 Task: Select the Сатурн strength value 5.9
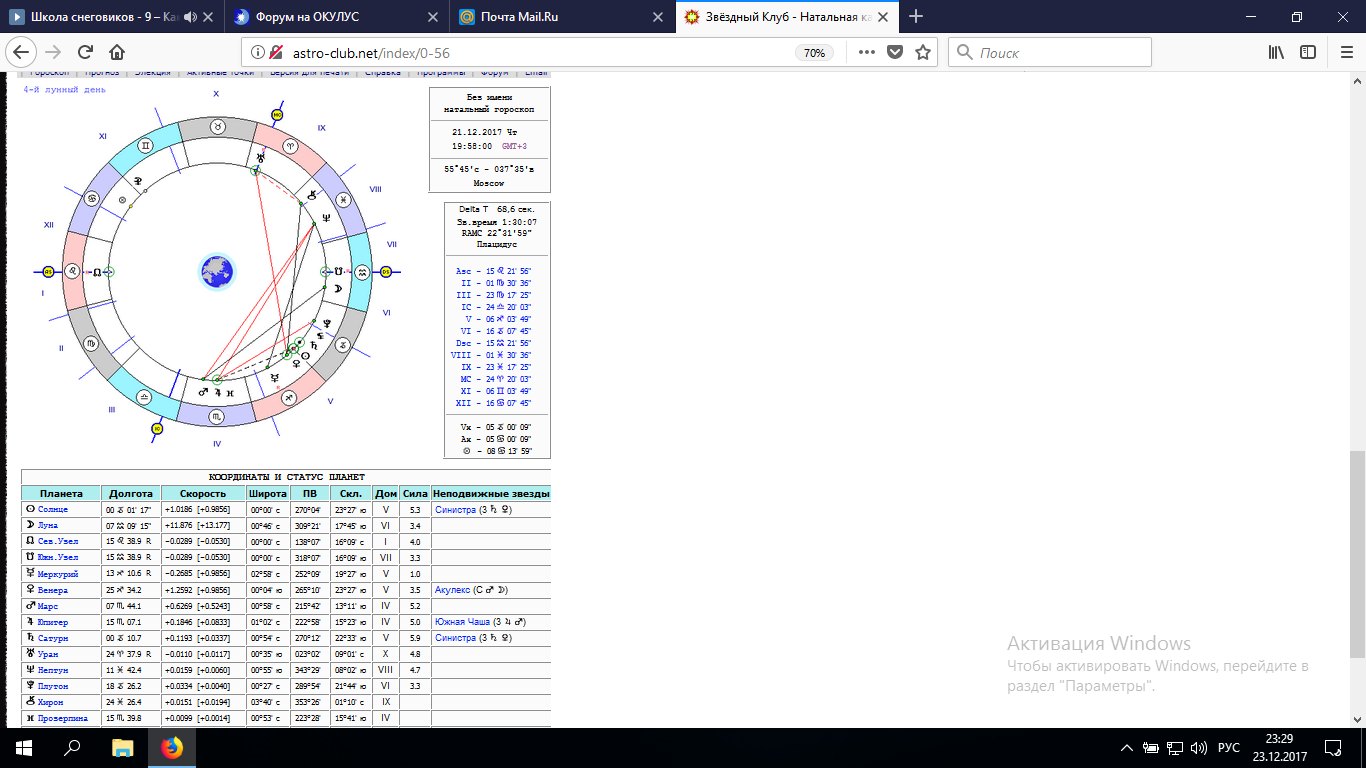pyautogui.click(x=414, y=638)
